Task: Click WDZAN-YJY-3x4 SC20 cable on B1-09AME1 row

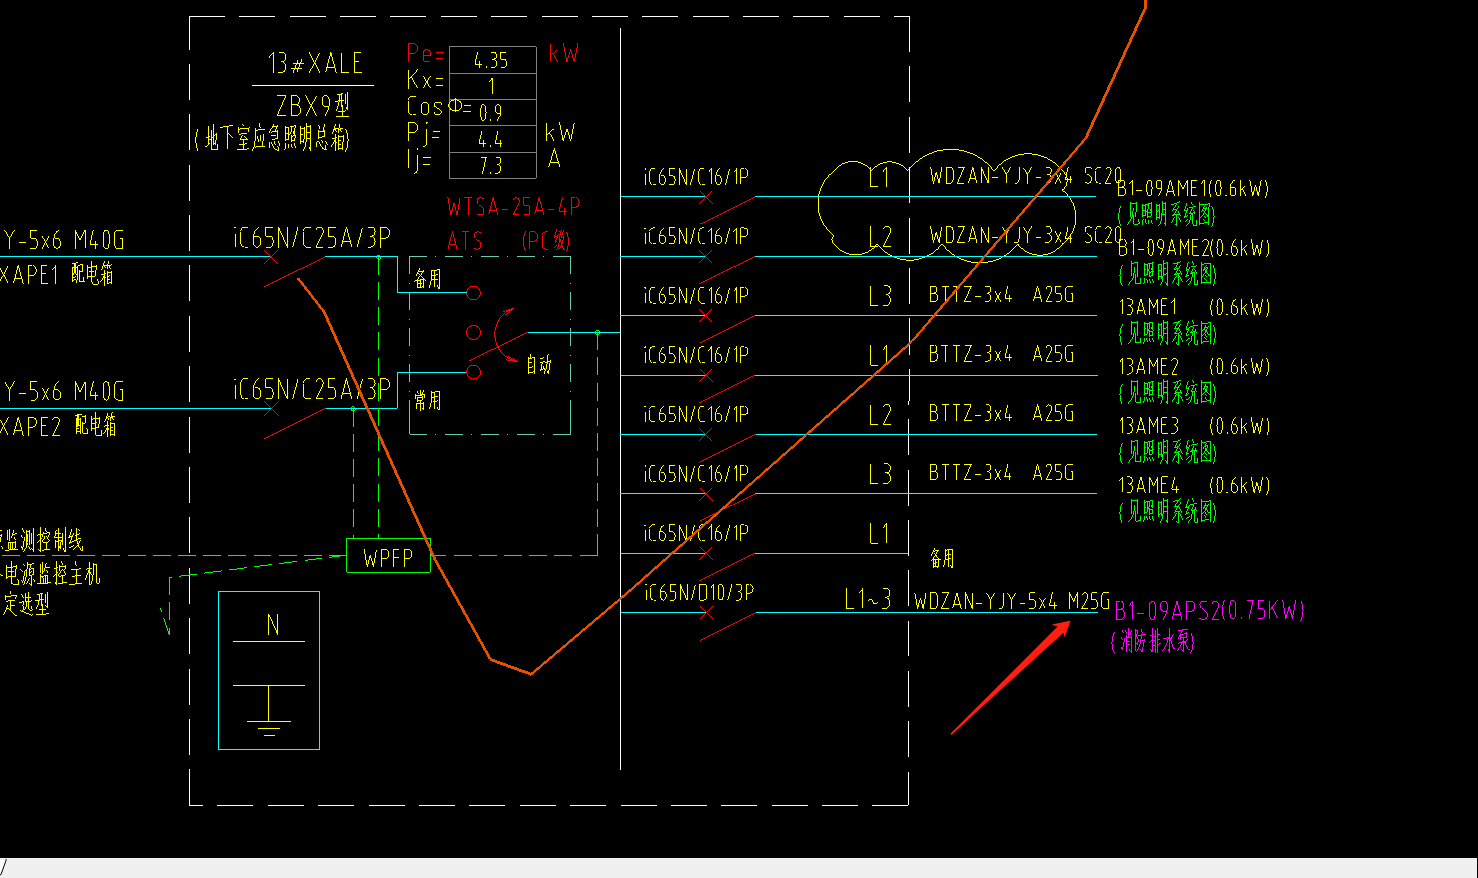Action: tap(1025, 176)
